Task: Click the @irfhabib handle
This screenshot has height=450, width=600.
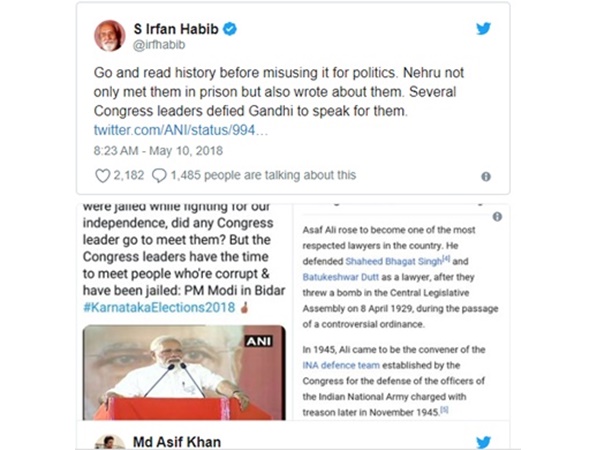Action: pyautogui.click(x=159, y=45)
